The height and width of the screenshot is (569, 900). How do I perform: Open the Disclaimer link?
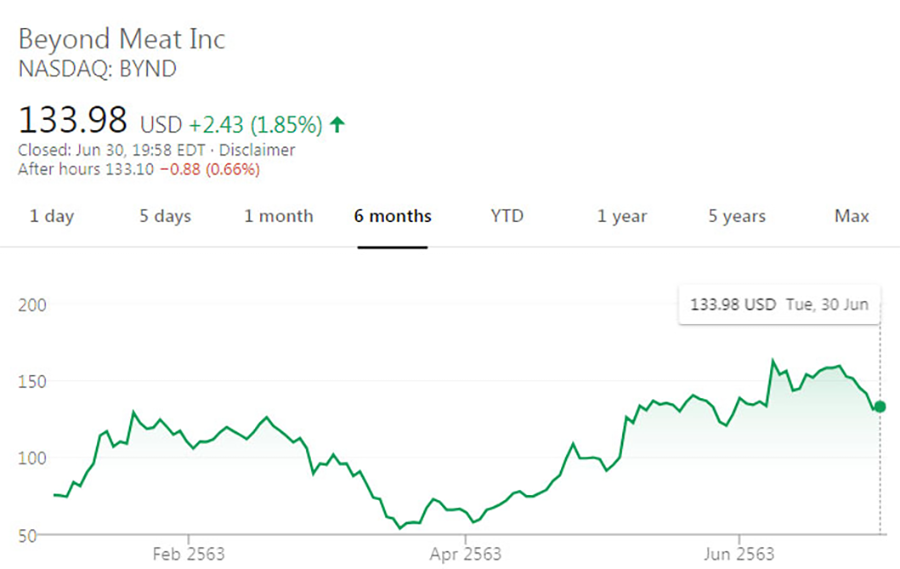[x=260, y=150]
